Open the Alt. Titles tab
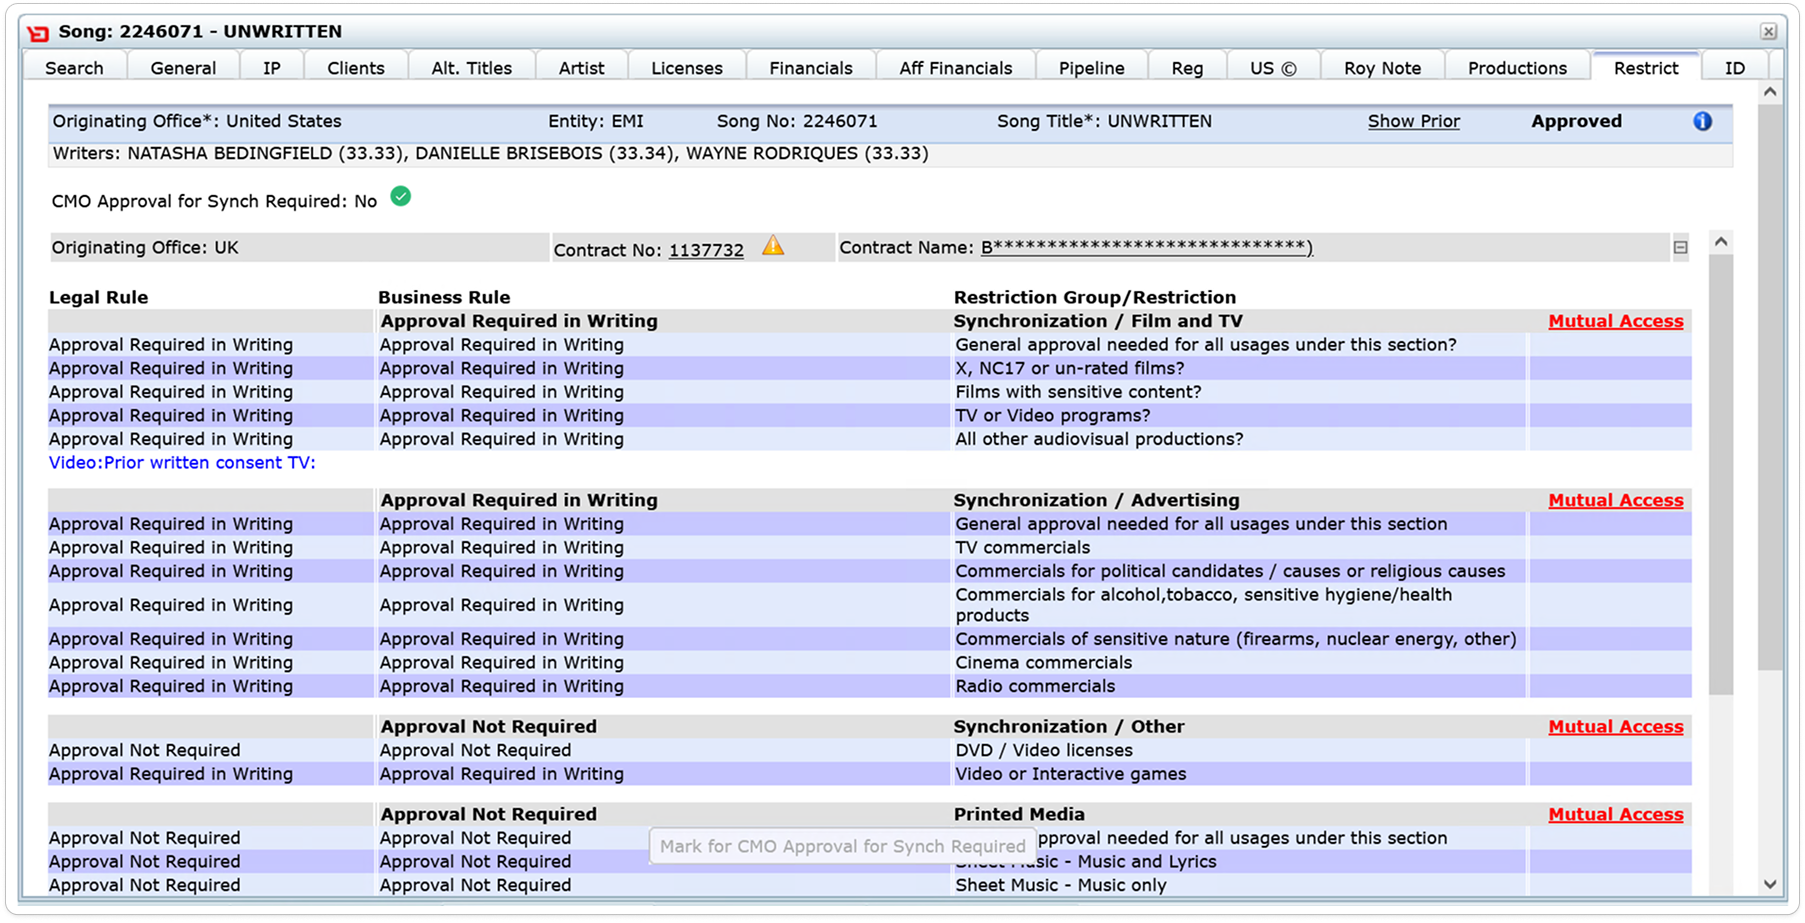 click(x=472, y=68)
